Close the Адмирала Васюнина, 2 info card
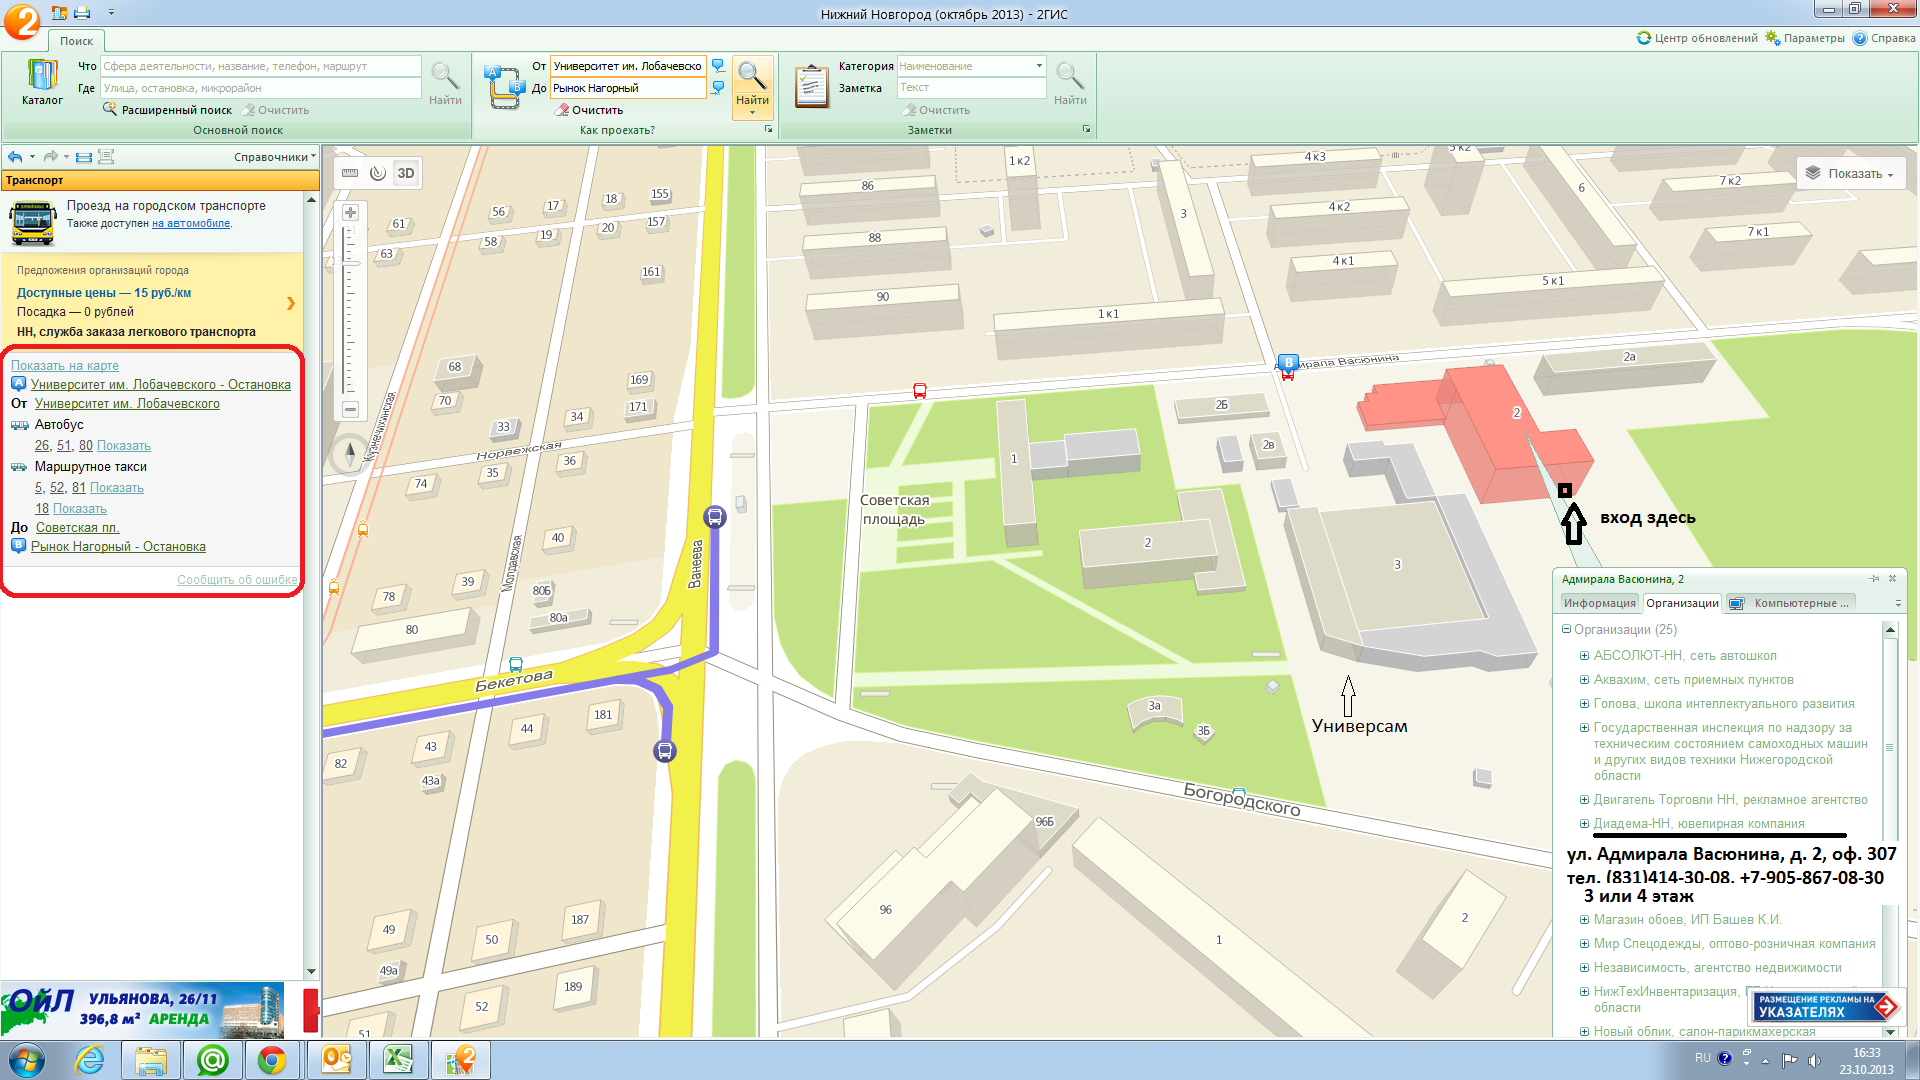Viewport: 1920px width, 1080px height. [1892, 579]
